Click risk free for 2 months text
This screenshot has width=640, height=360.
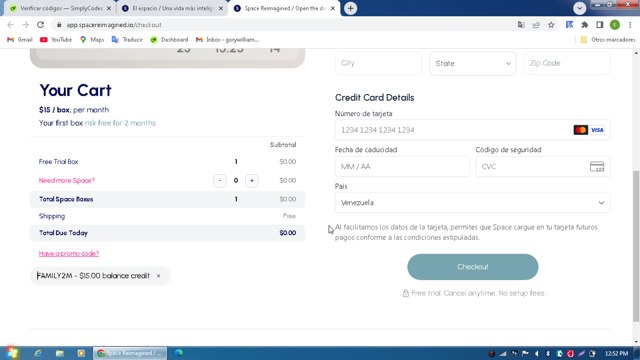120,123
